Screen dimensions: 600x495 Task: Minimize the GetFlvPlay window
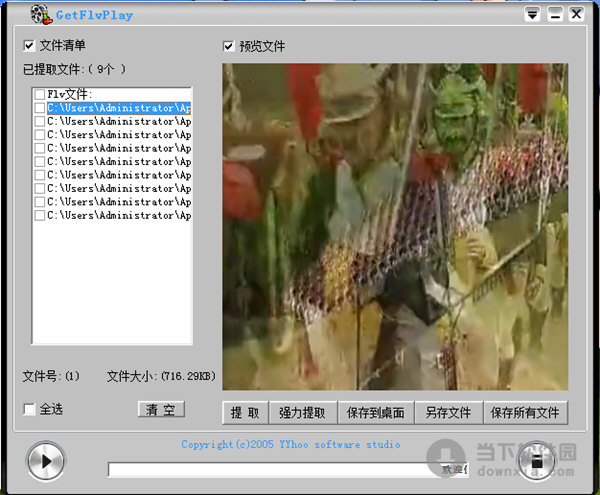(555, 15)
